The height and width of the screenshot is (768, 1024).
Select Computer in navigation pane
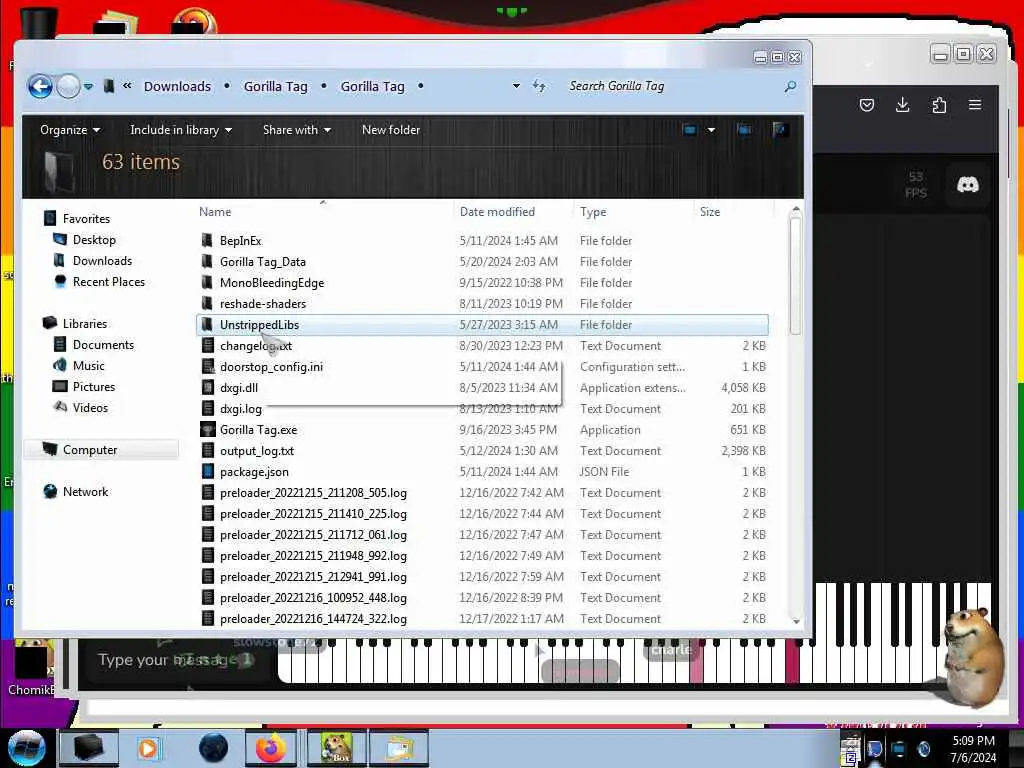click(90, 449)
